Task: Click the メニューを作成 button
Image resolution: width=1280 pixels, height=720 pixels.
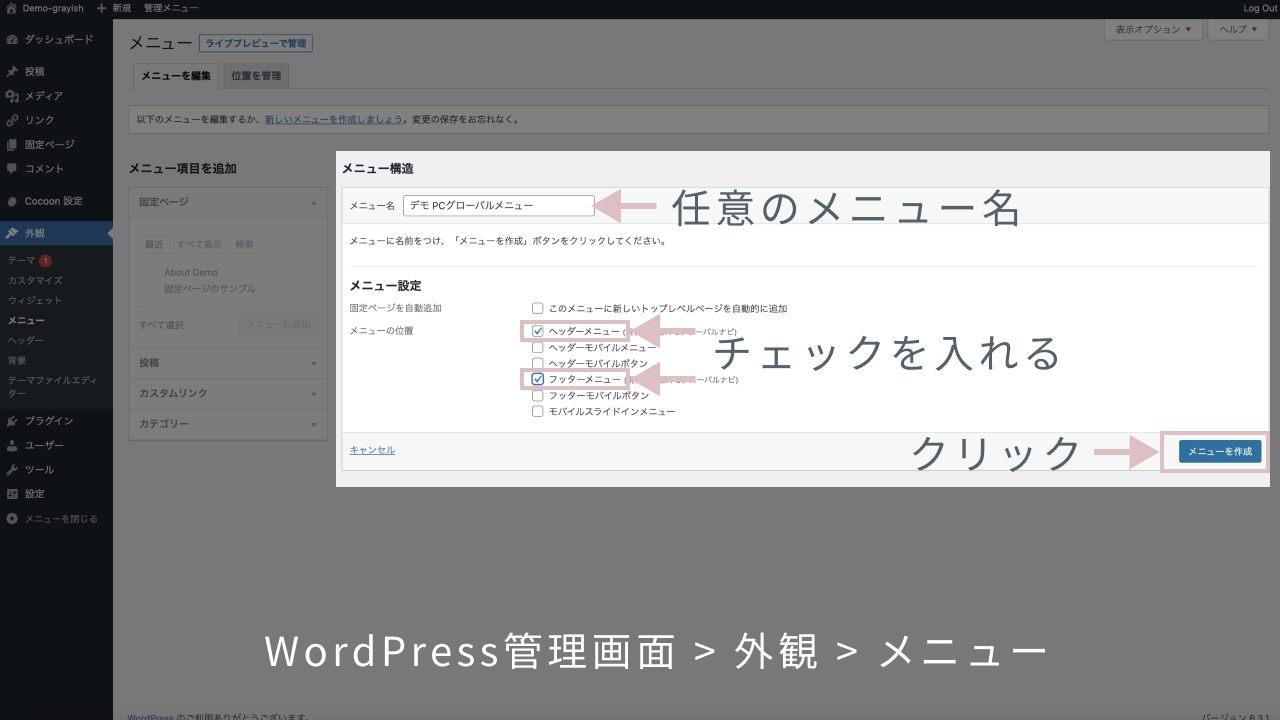Action: pyautogui.click(x=1220, y=452)
